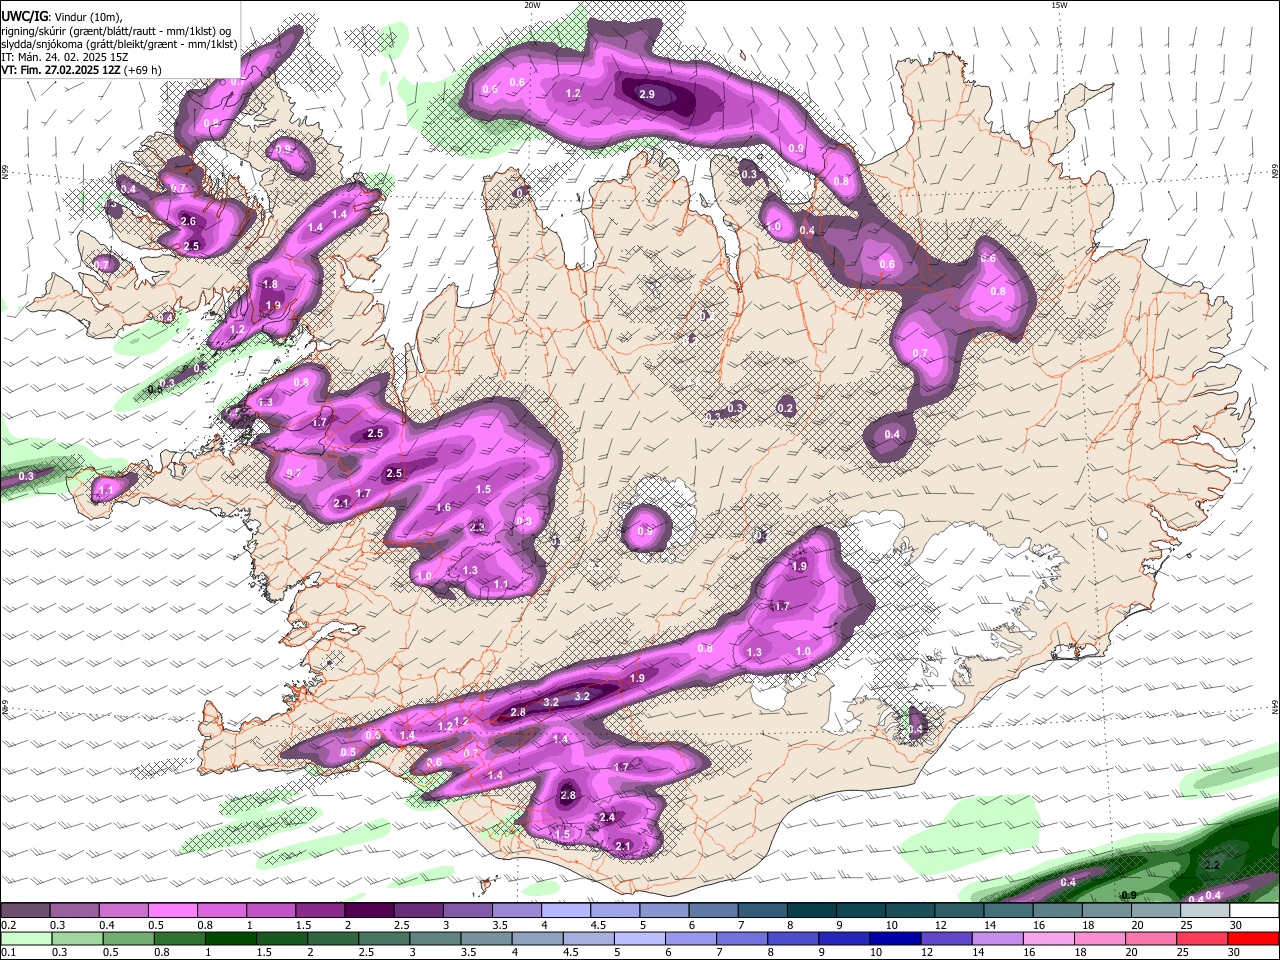Pick the white 30 swatch in snow legend
Screen dimensions: 1280x960
coord(1252,911)
